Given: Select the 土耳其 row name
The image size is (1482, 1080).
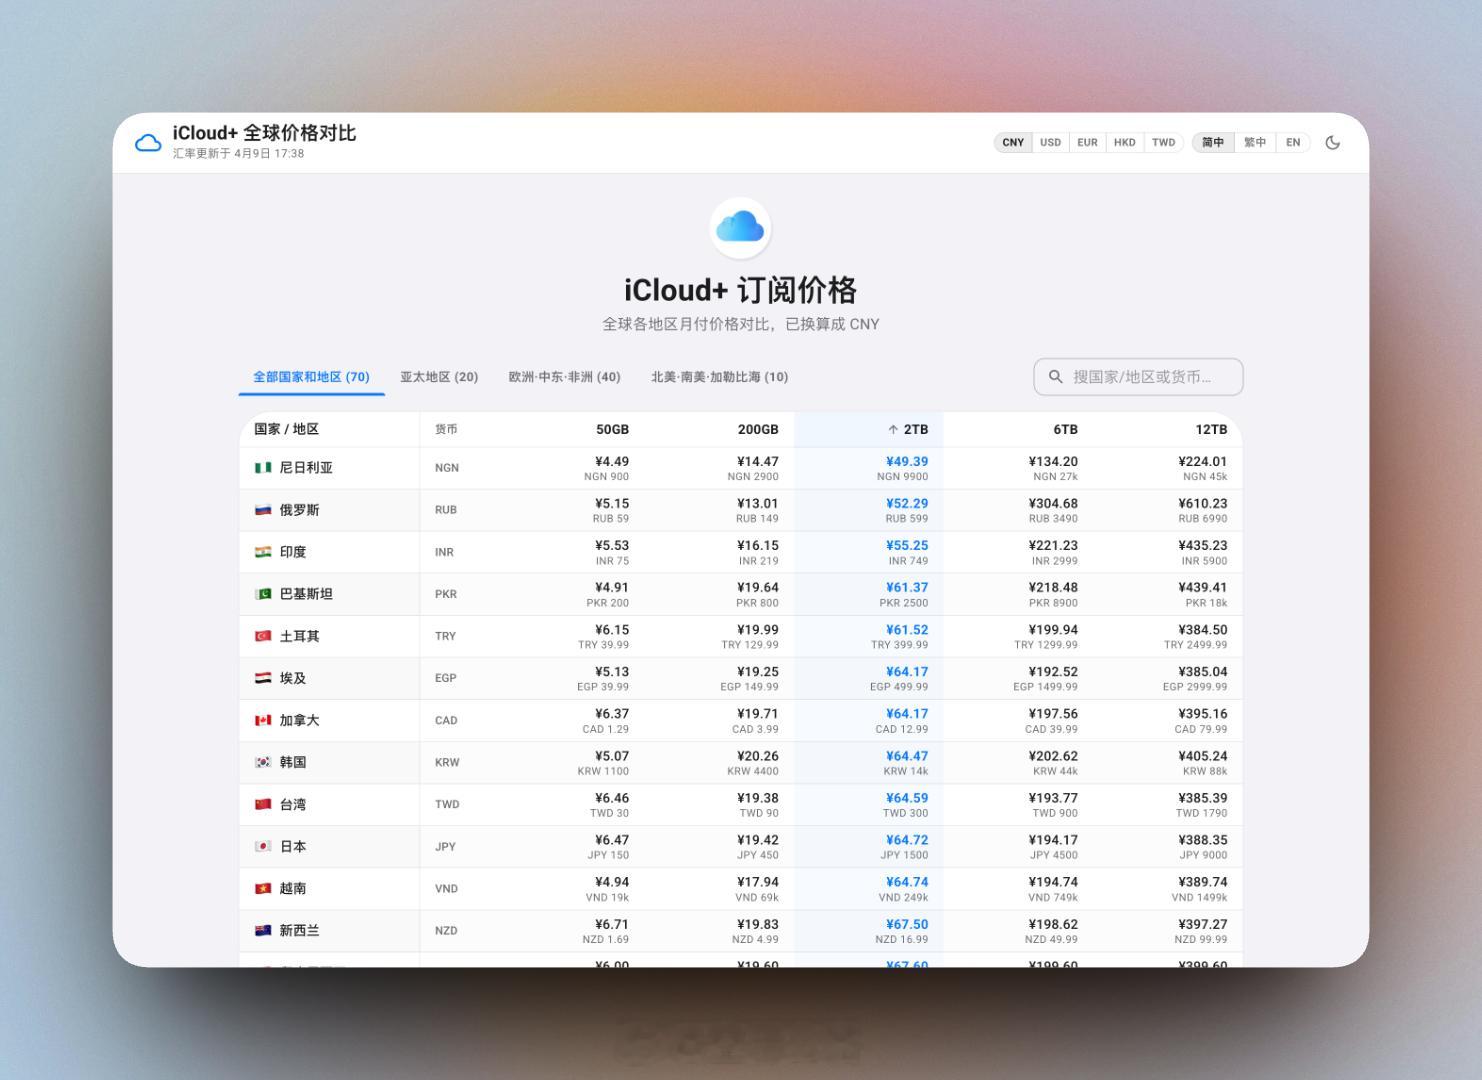Looking at the screenshot, I should [299, 635].
